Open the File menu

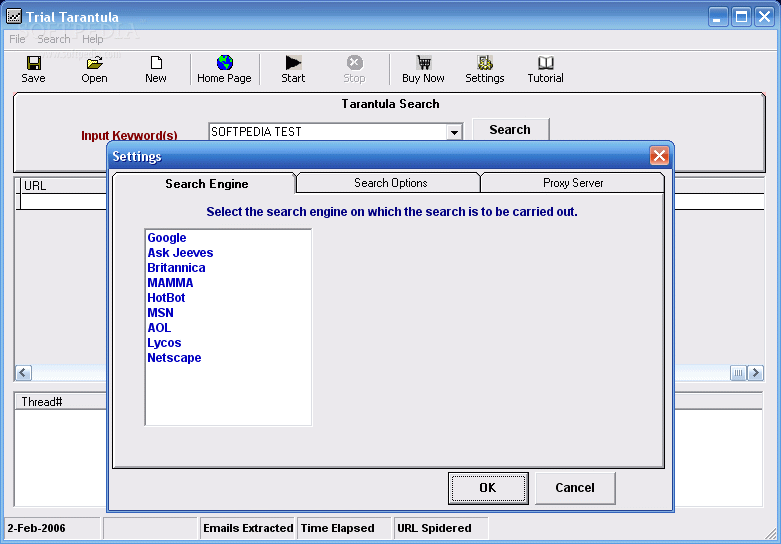coord(17,39)
